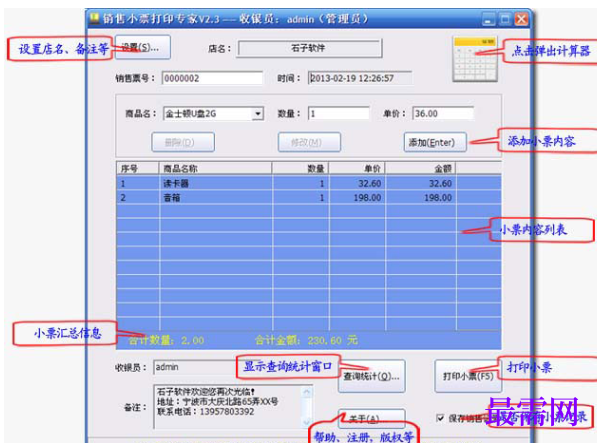597x443 pixels.
Task: Toggle the 保存销售记录 checkbox
Action: click(x=441, y=418)
